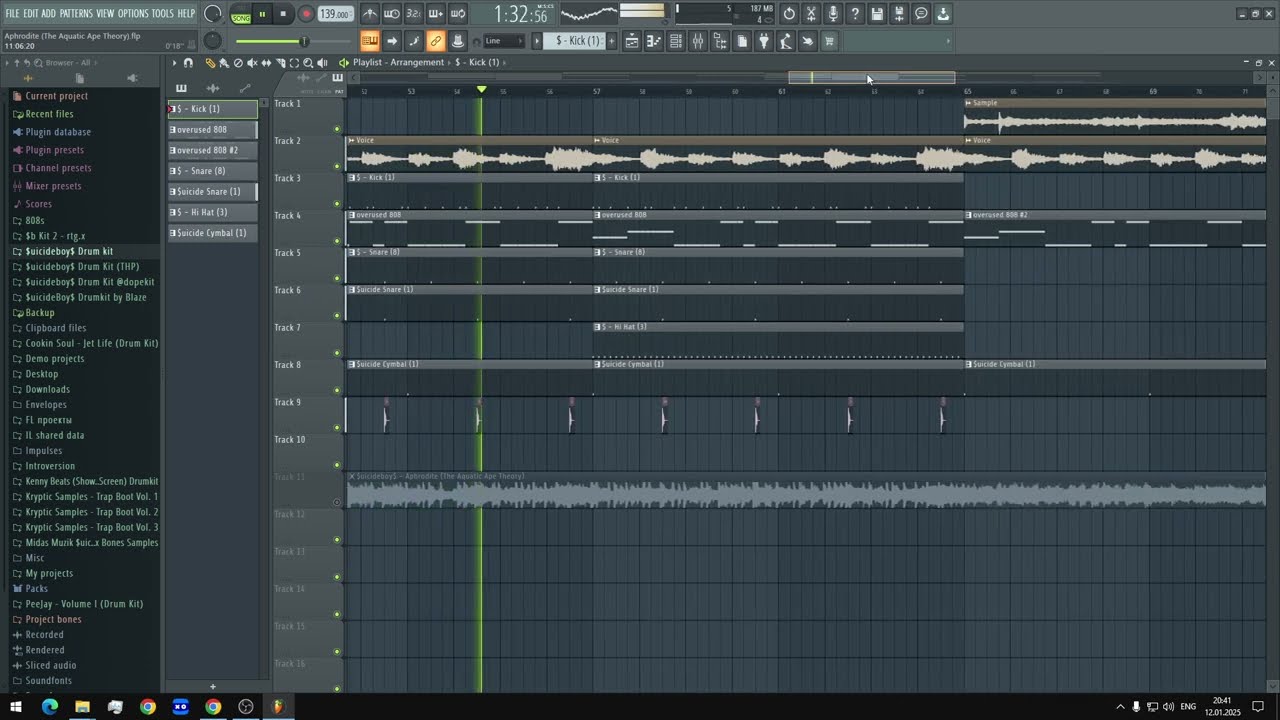Select the Mute tool in Playlist

tap(252, 63)
